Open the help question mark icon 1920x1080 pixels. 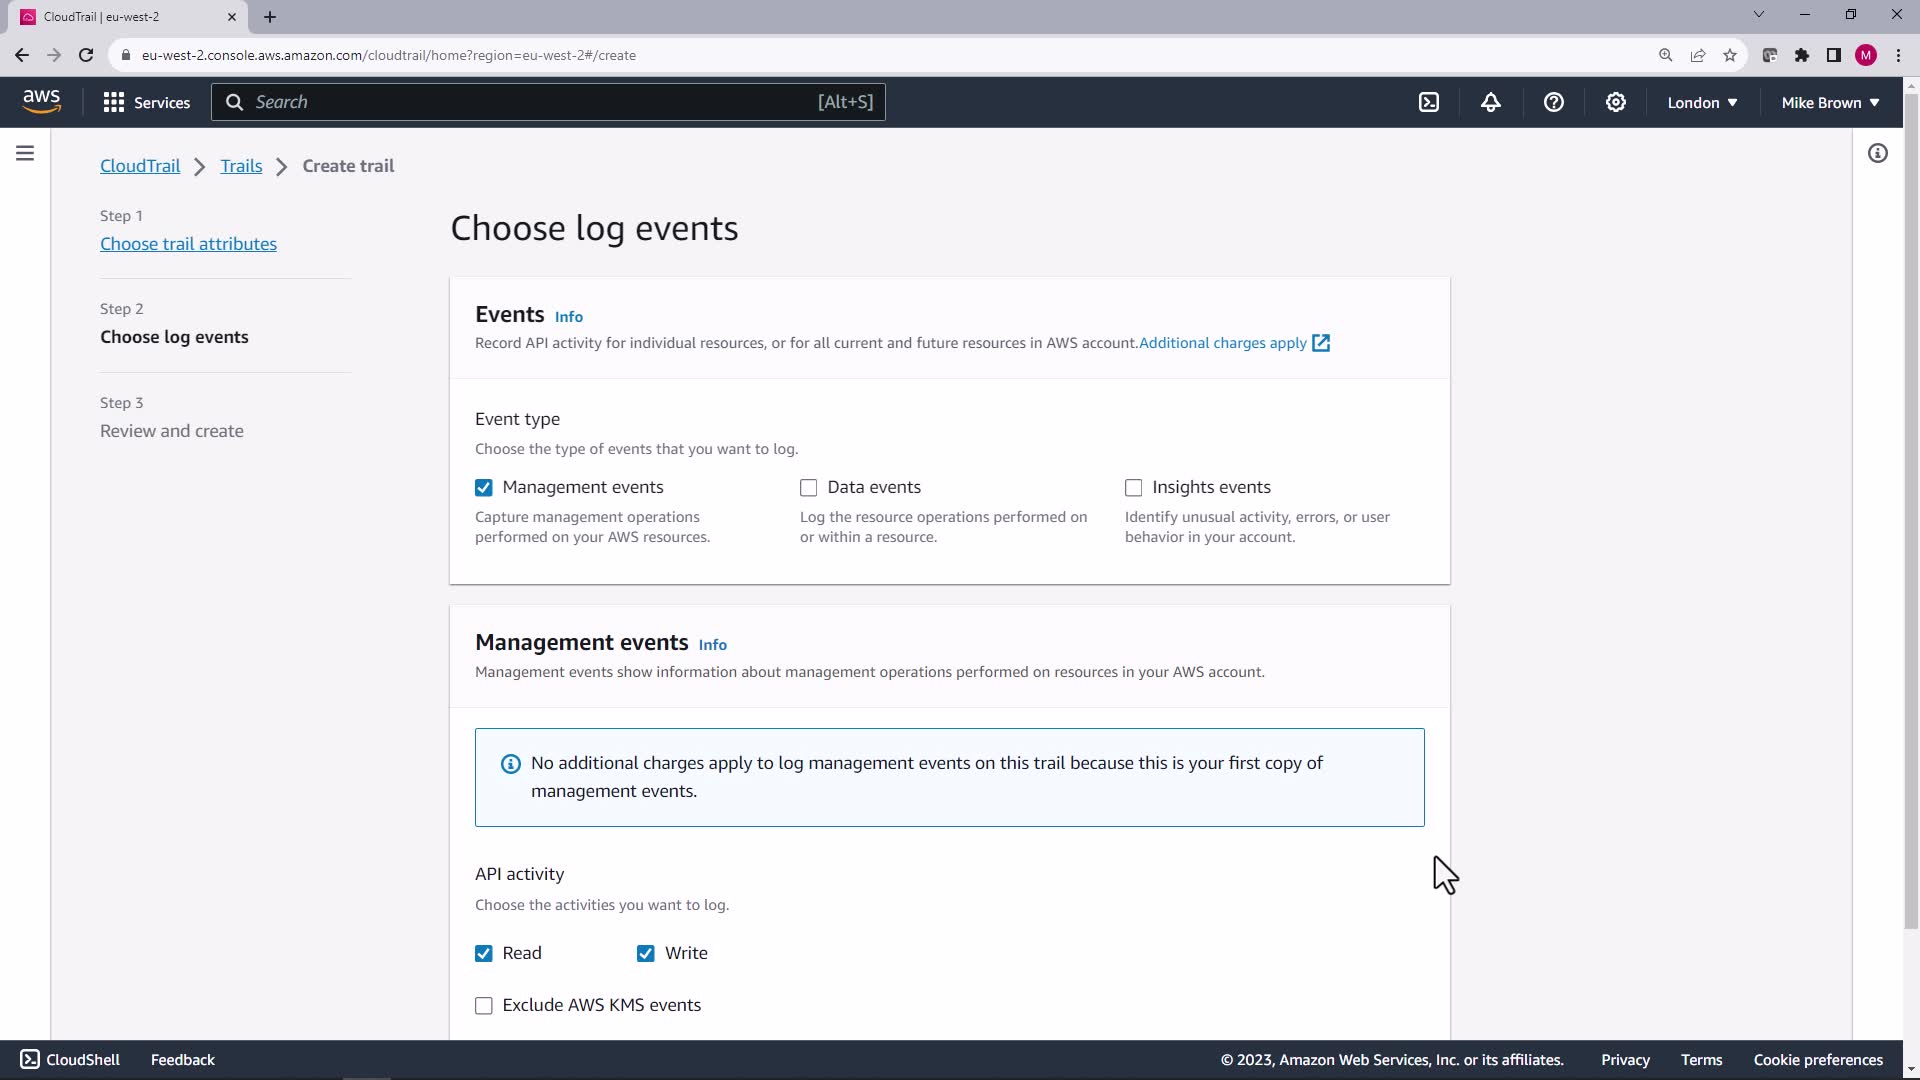pyautogui.click(x=1553, y=102)
